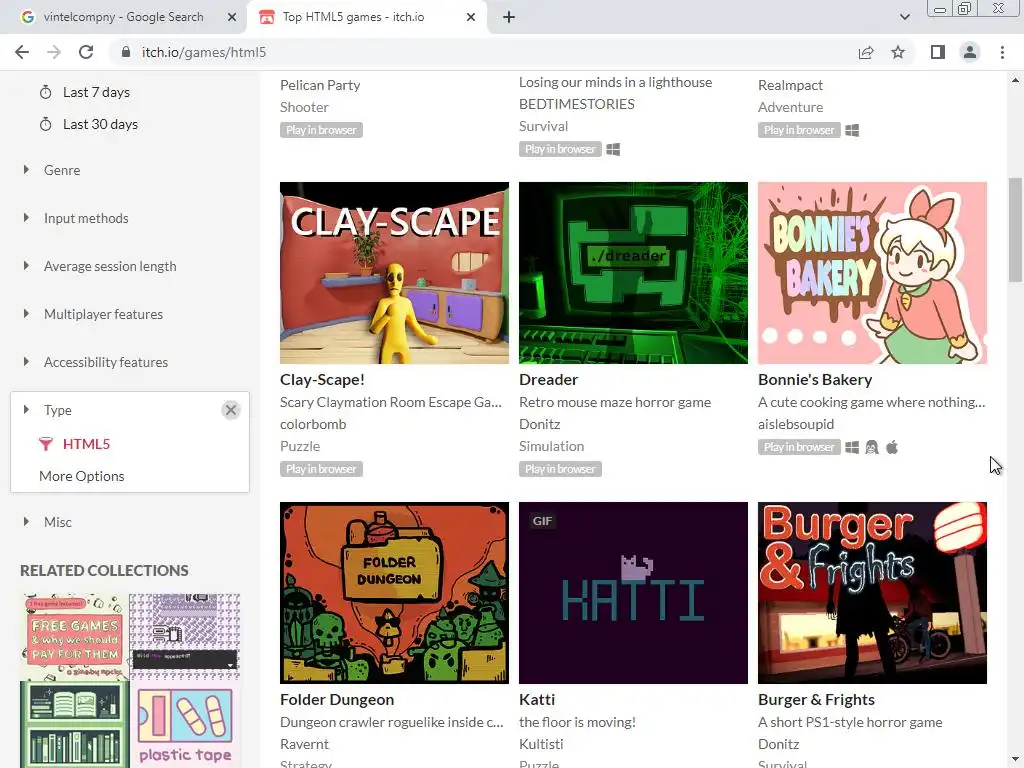The image size is (1024, 768).
Task: Filter games by Last 30 days
Action: pyautogui.click(x=100, y=124)
